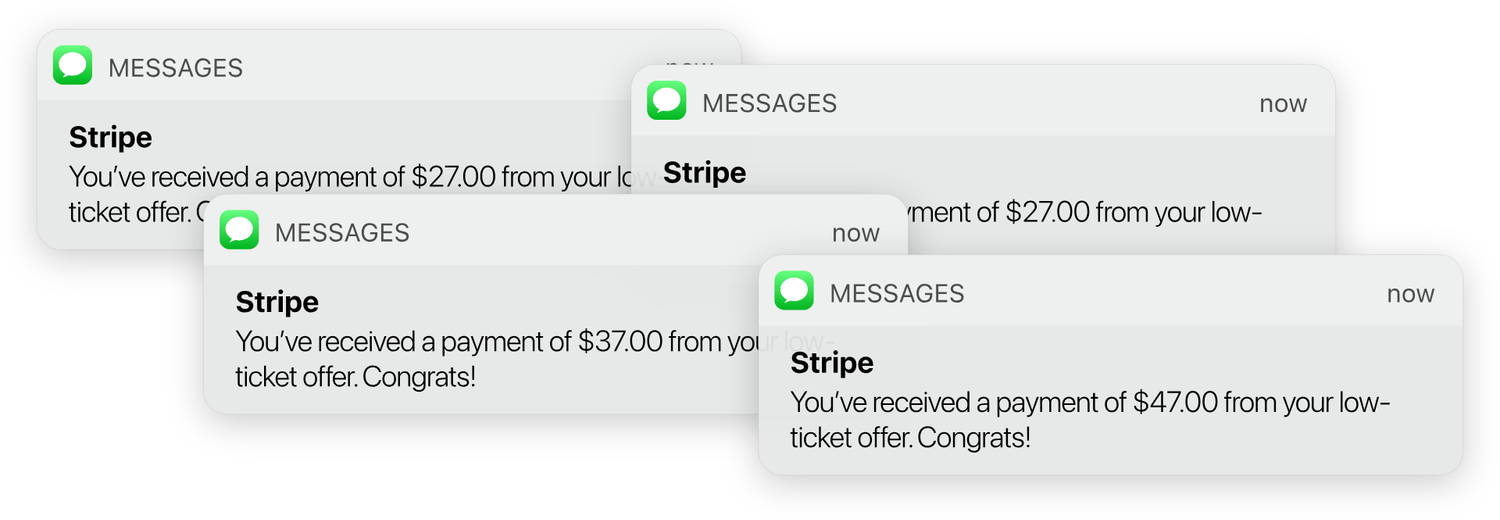Image resolution: width=1500 pixels, height=520 pixels.
Task: Click "ticket offer. Congrats!" line in the $37.00 notification
Action: [x=355, y=378]
